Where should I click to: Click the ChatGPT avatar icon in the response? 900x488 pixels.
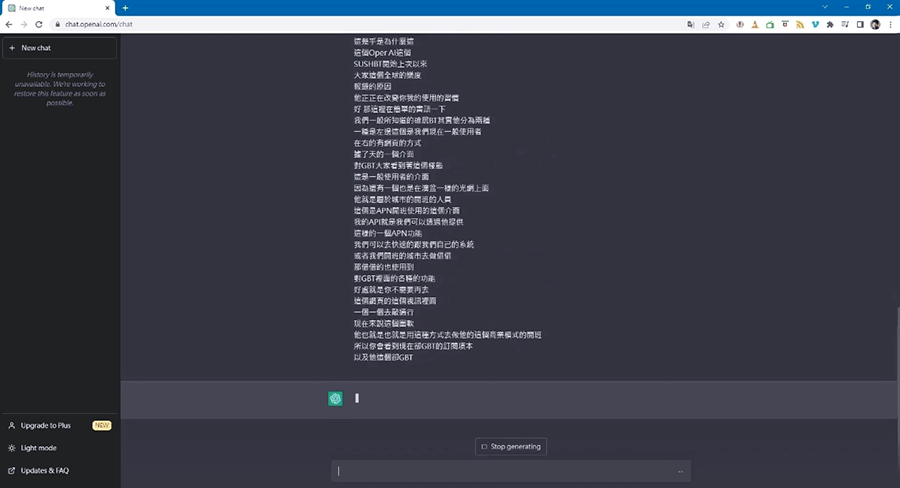pyautogui.click(x=335, y=398)
